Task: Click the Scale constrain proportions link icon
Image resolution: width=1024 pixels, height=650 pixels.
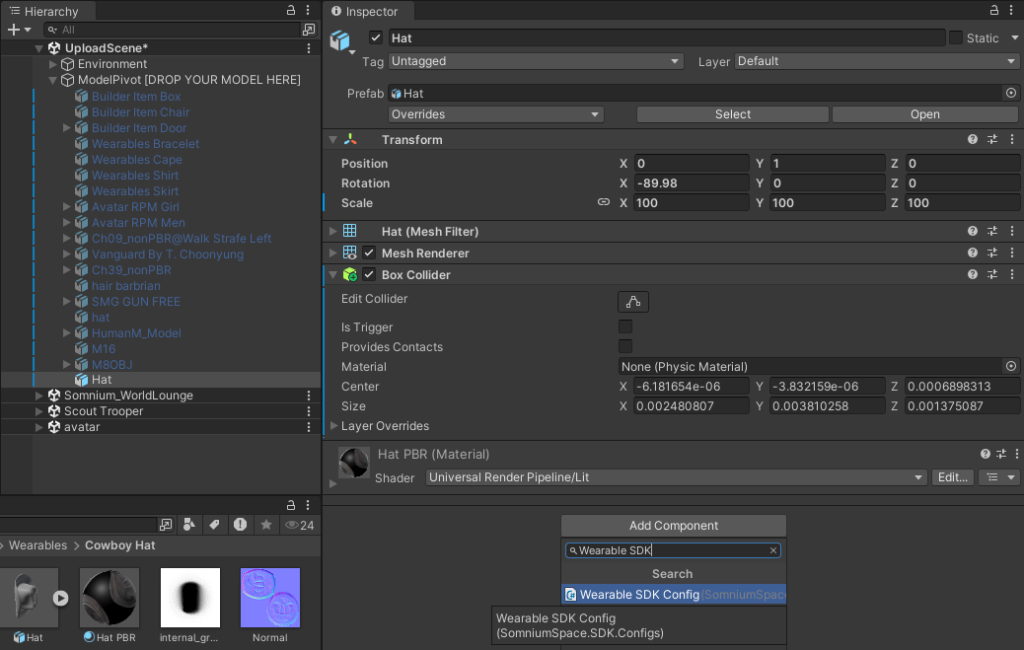Action: point(603,202)
